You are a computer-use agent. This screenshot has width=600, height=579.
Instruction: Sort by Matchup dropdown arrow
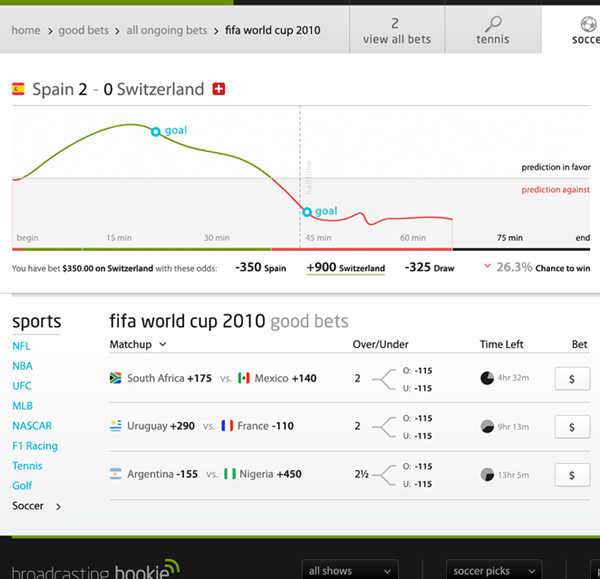(163, 344)
